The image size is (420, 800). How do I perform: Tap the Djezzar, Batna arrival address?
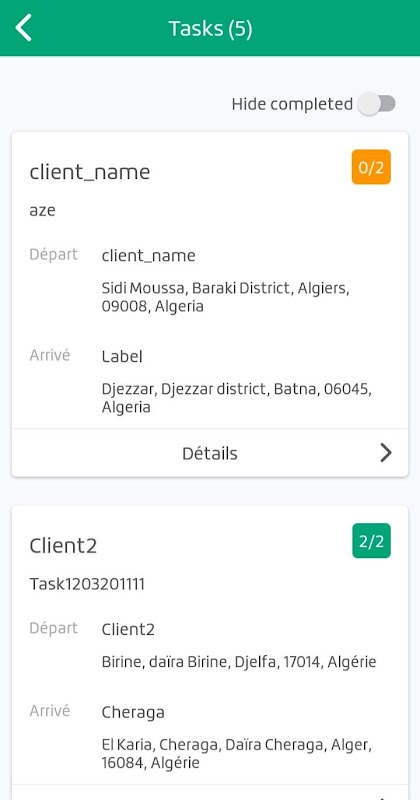pyautogui.click(x=237, y=398)
